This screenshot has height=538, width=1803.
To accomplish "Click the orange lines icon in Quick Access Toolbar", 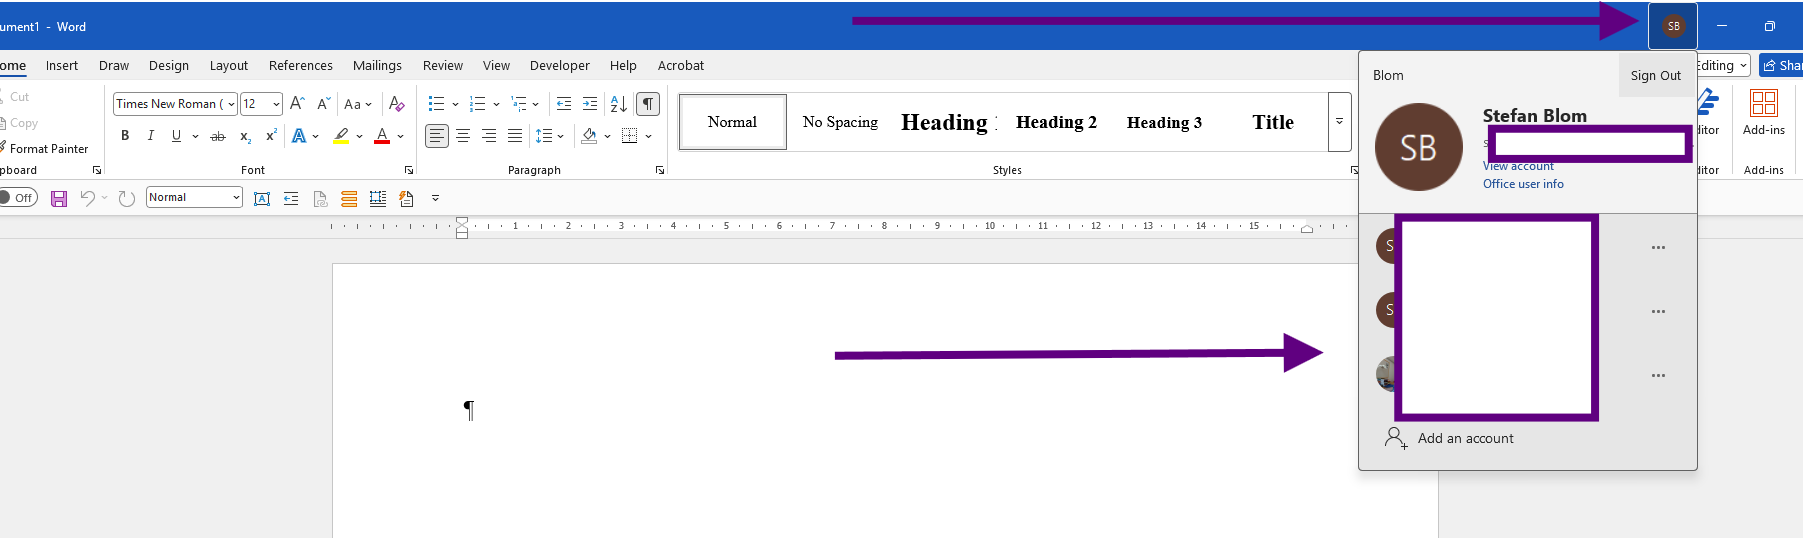I will pyautogui.click(x=349, y=199).
